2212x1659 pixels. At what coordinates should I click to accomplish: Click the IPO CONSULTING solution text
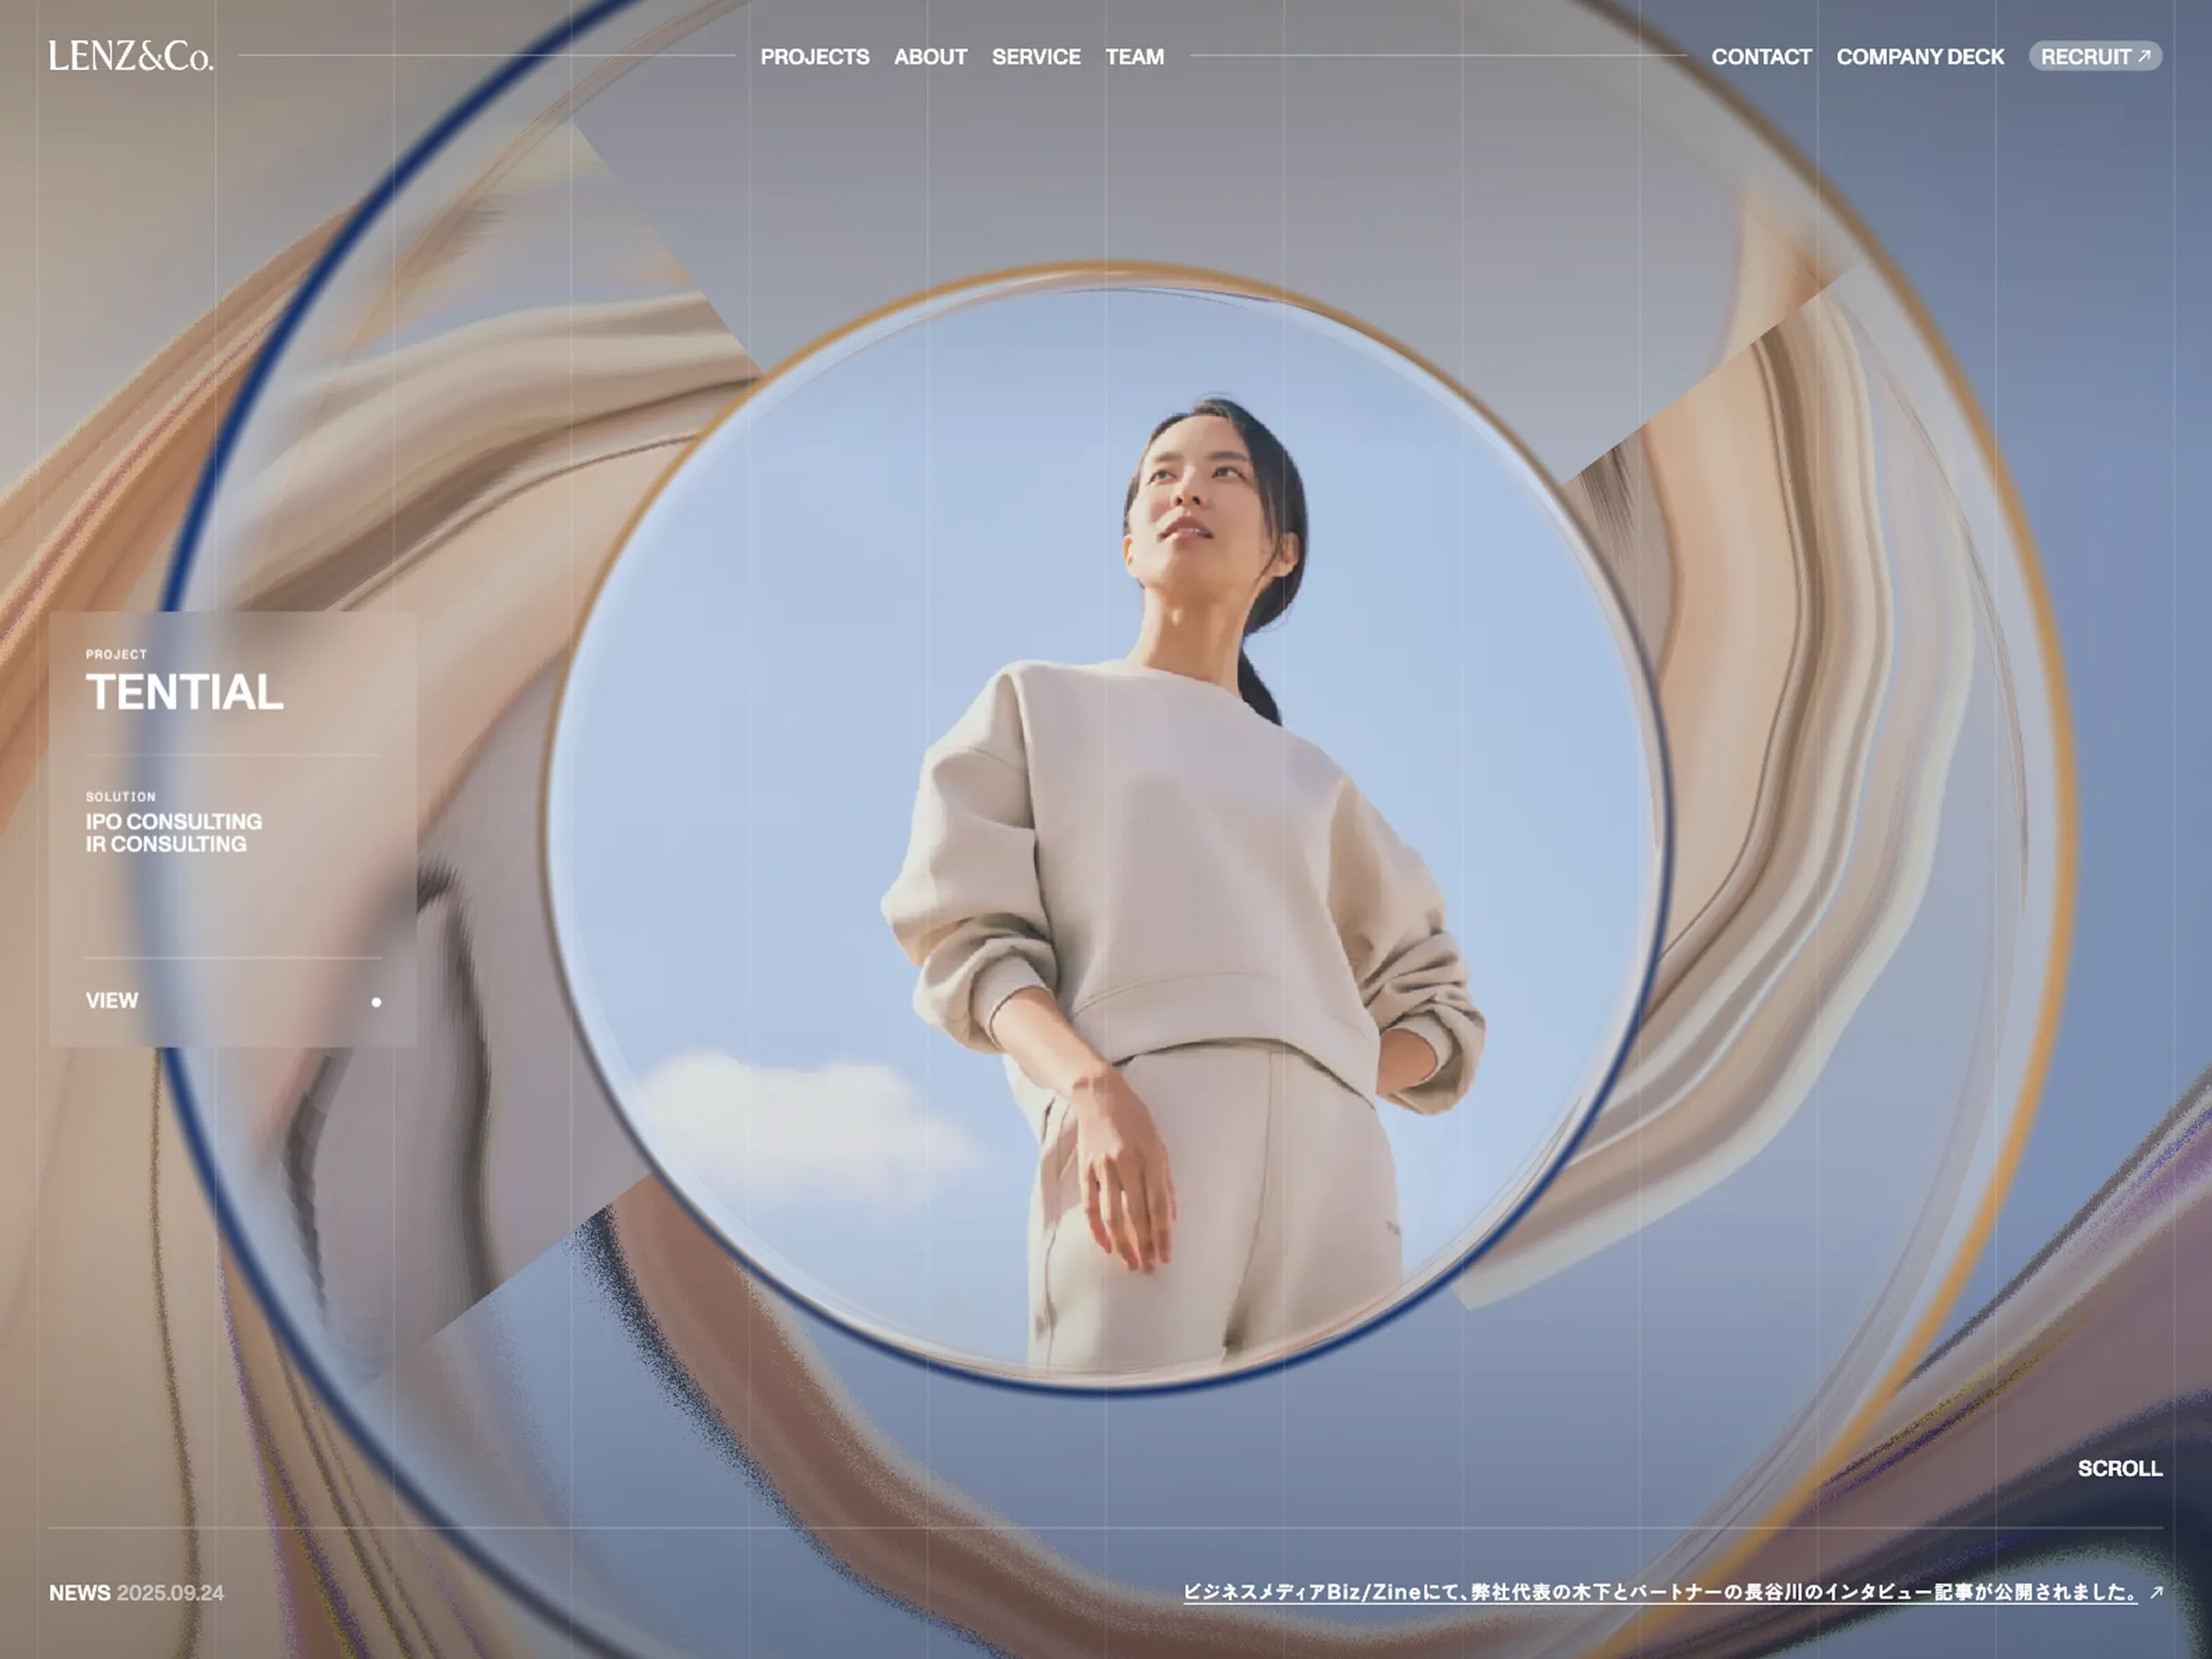tap(174, 821)
